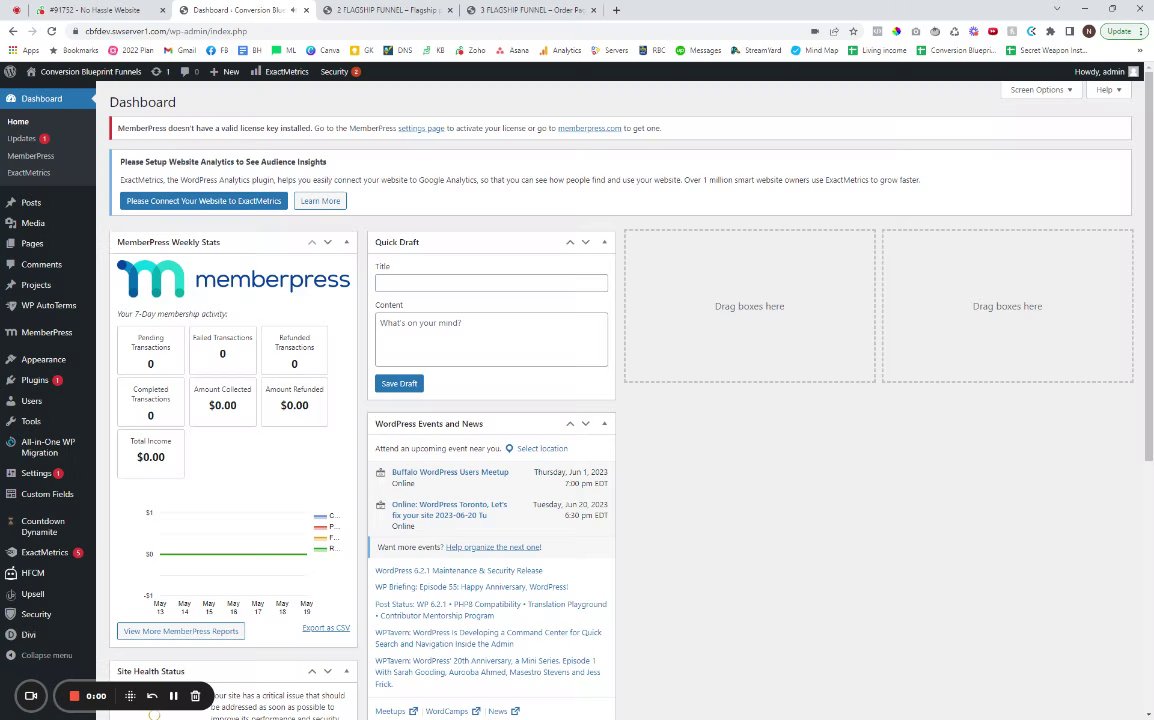Open WordPress 6.2.1 Maintenance & Security Release

click(459, 571)
